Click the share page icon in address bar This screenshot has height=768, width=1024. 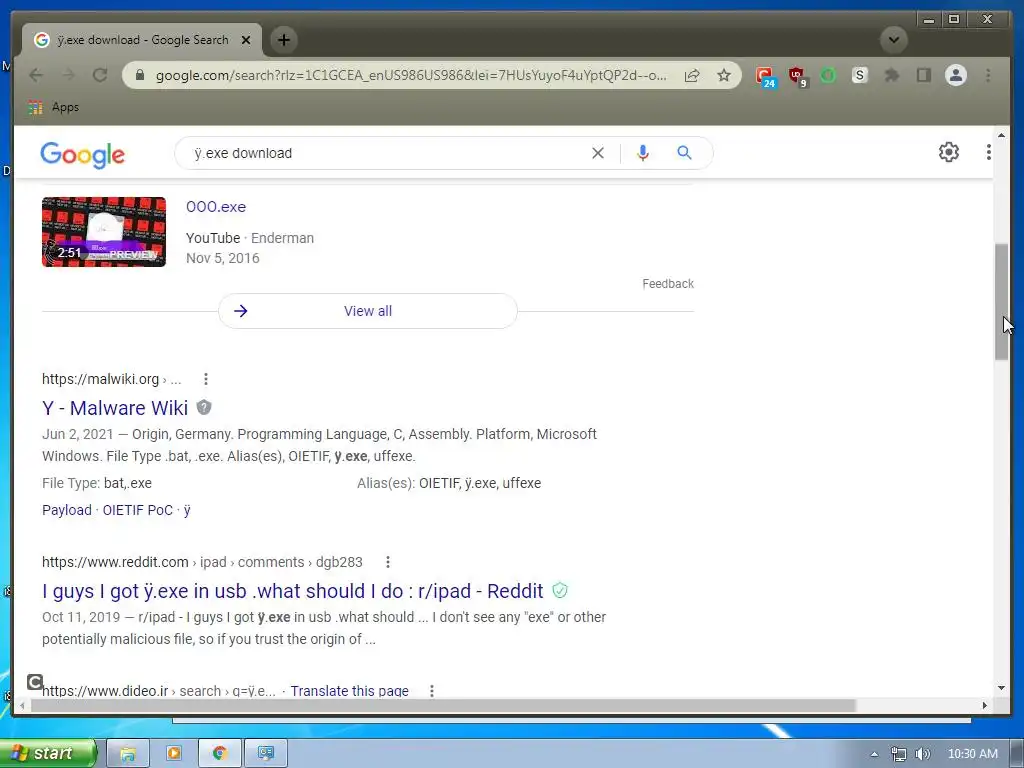(x=692, y=75)
